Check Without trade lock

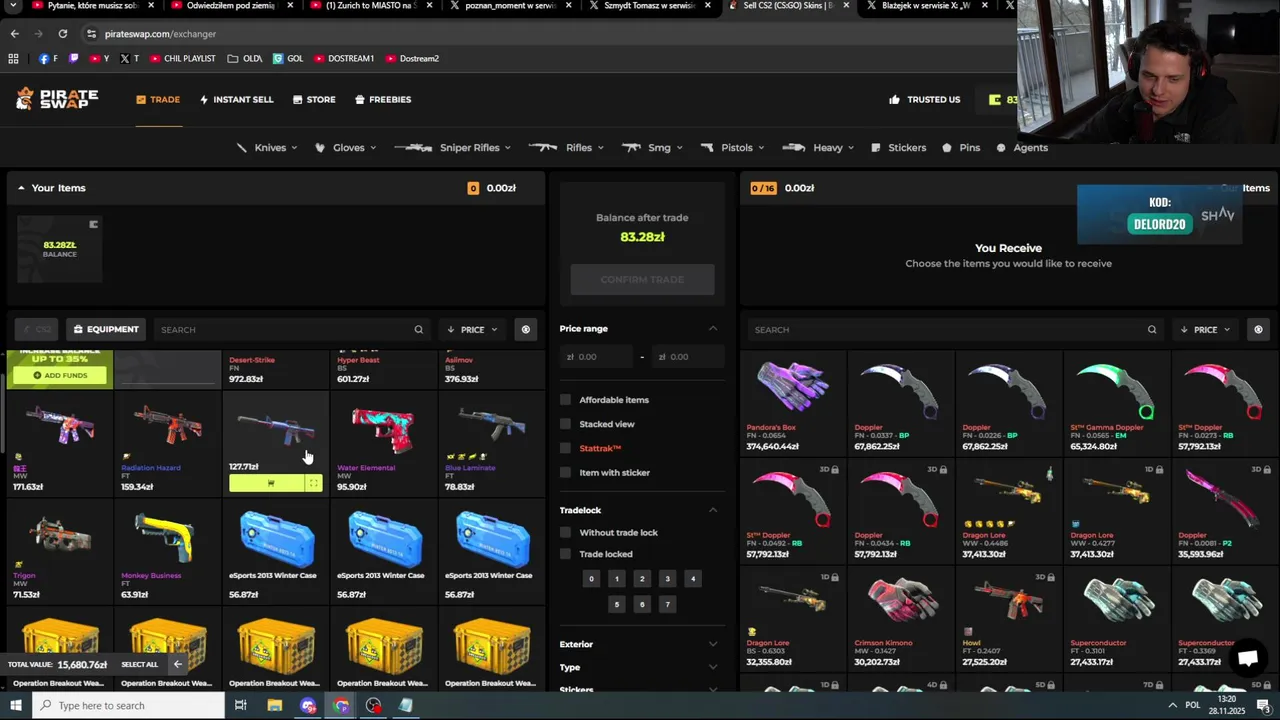click(x=566, y=533)
